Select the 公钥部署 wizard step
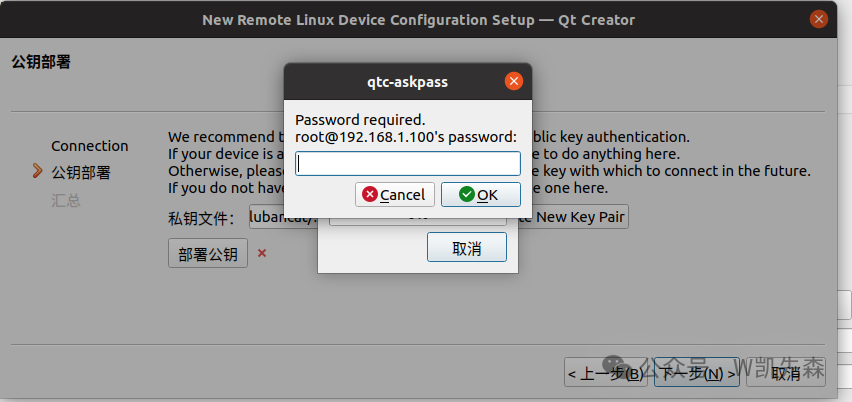The height and width of the screenshot is (402, 852). pyautogui.click(x=81, y=173)
